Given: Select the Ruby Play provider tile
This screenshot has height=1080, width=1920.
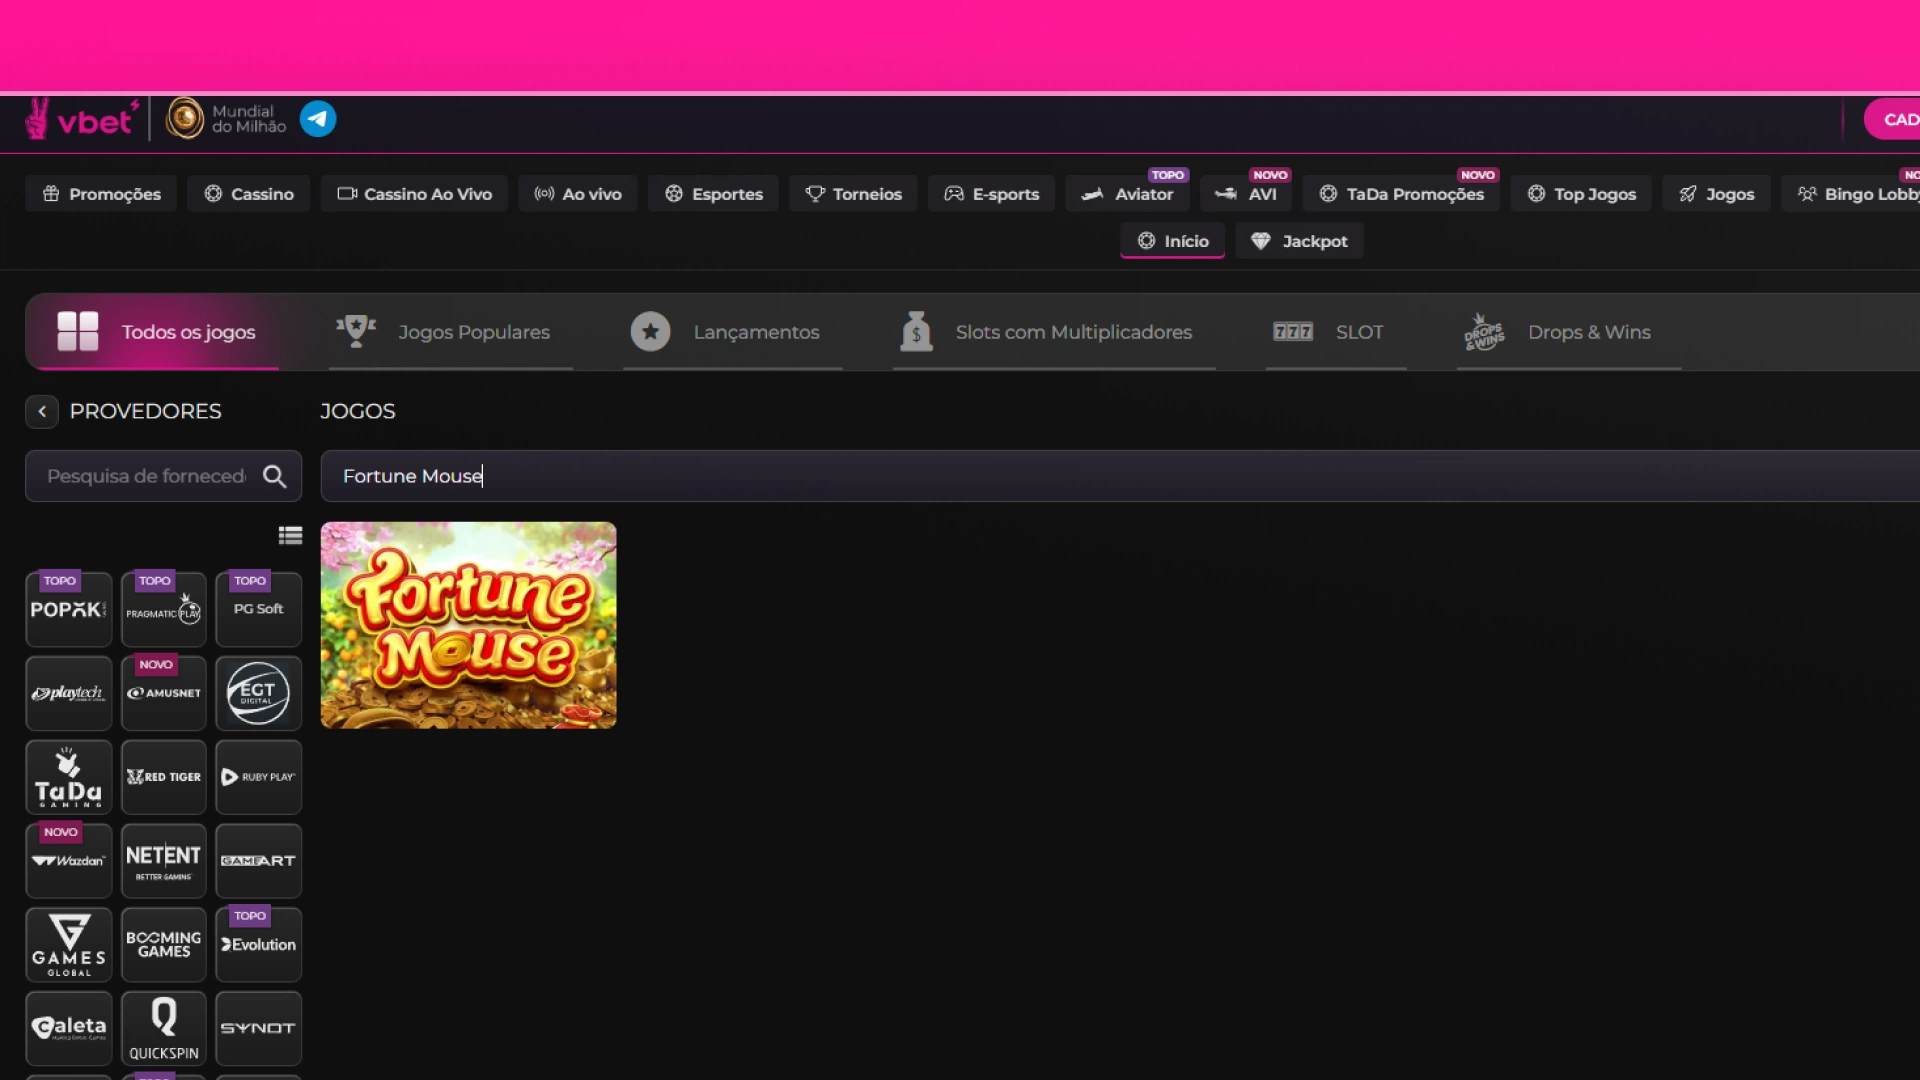Looking at the screenshot, I should click(258, 777).
